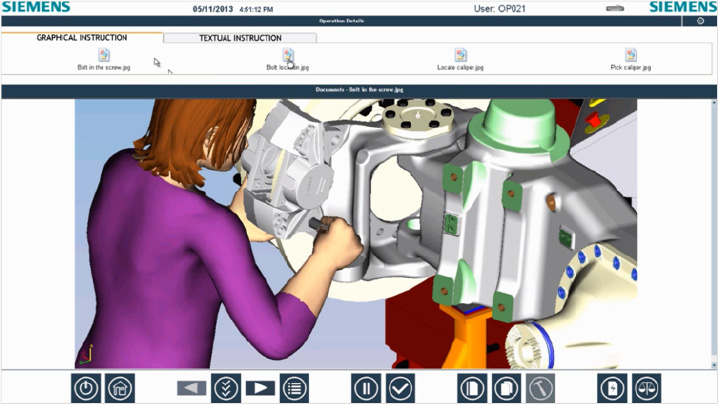Click the home icon in bottom toolbar
Viewport: 718px width, 404px height.
coord(118,388)
